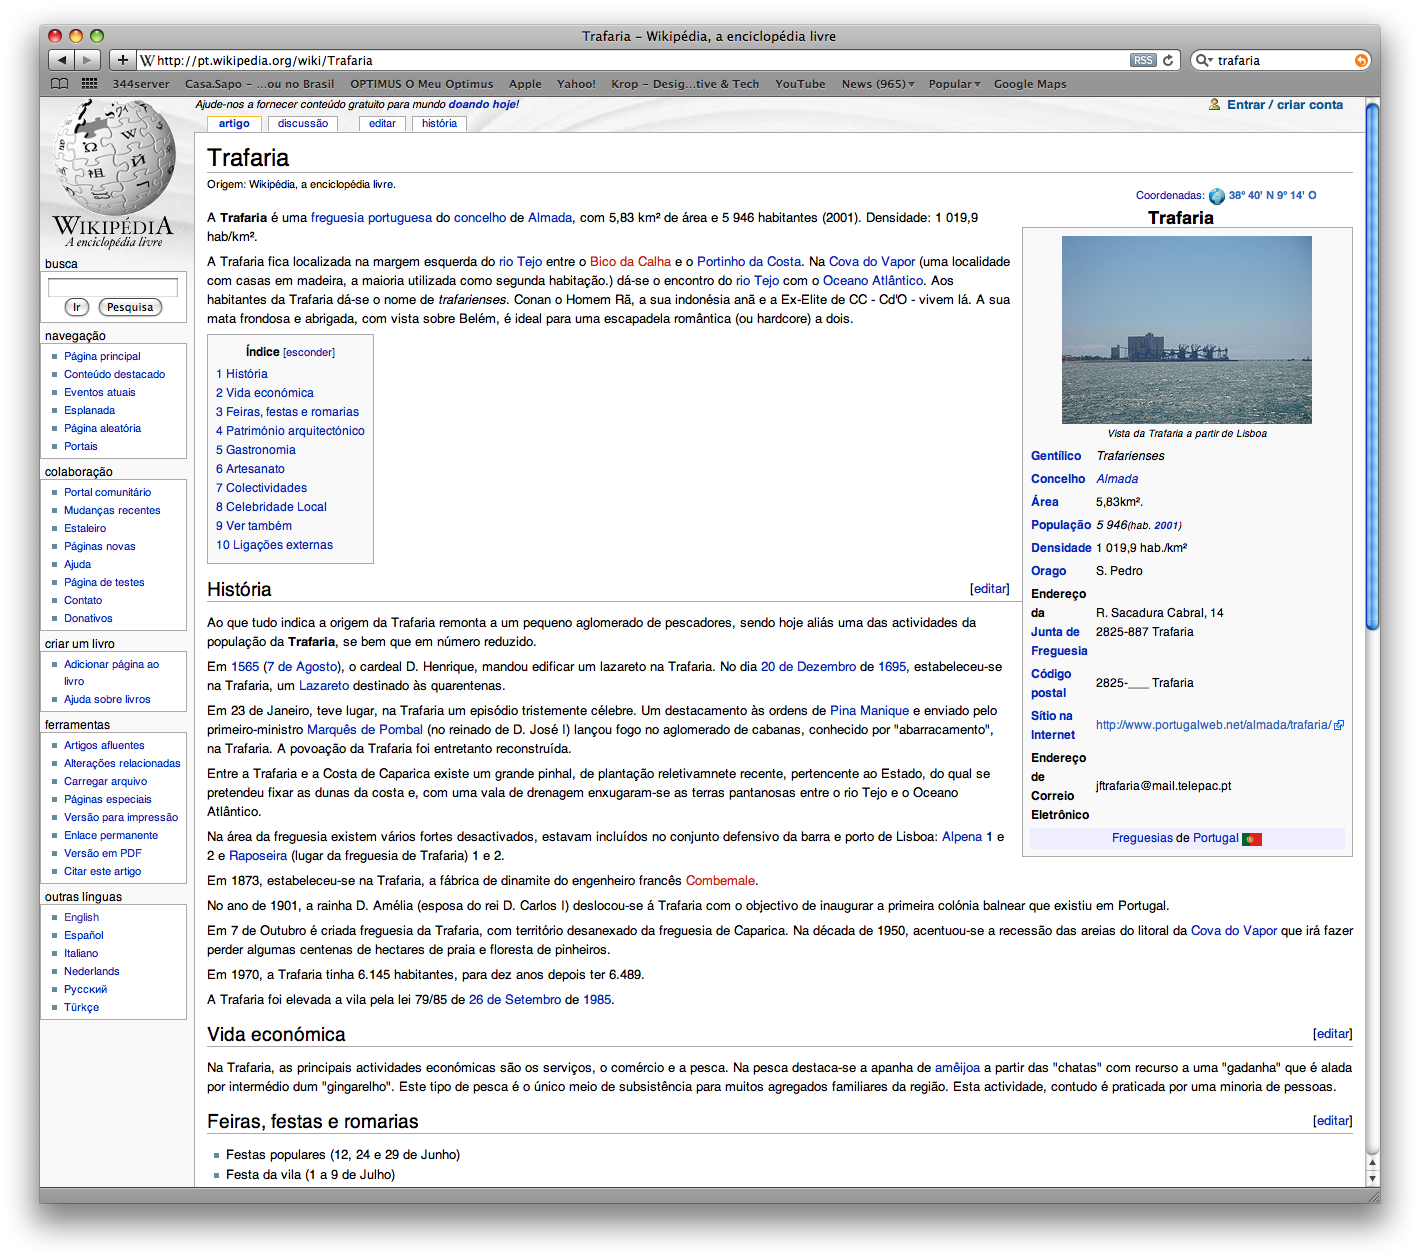Open the Русский language link
1420x1258 pixels.
(85, 989)
